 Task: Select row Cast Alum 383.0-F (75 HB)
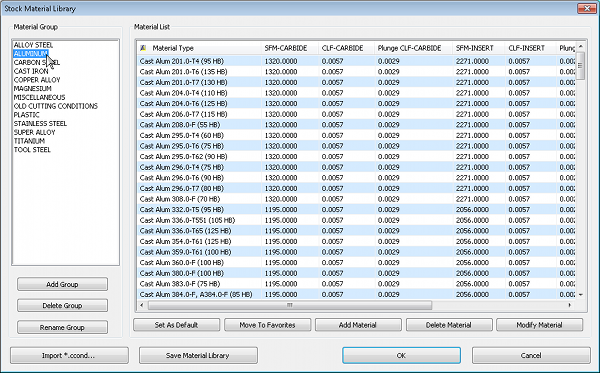pos(356,284)
